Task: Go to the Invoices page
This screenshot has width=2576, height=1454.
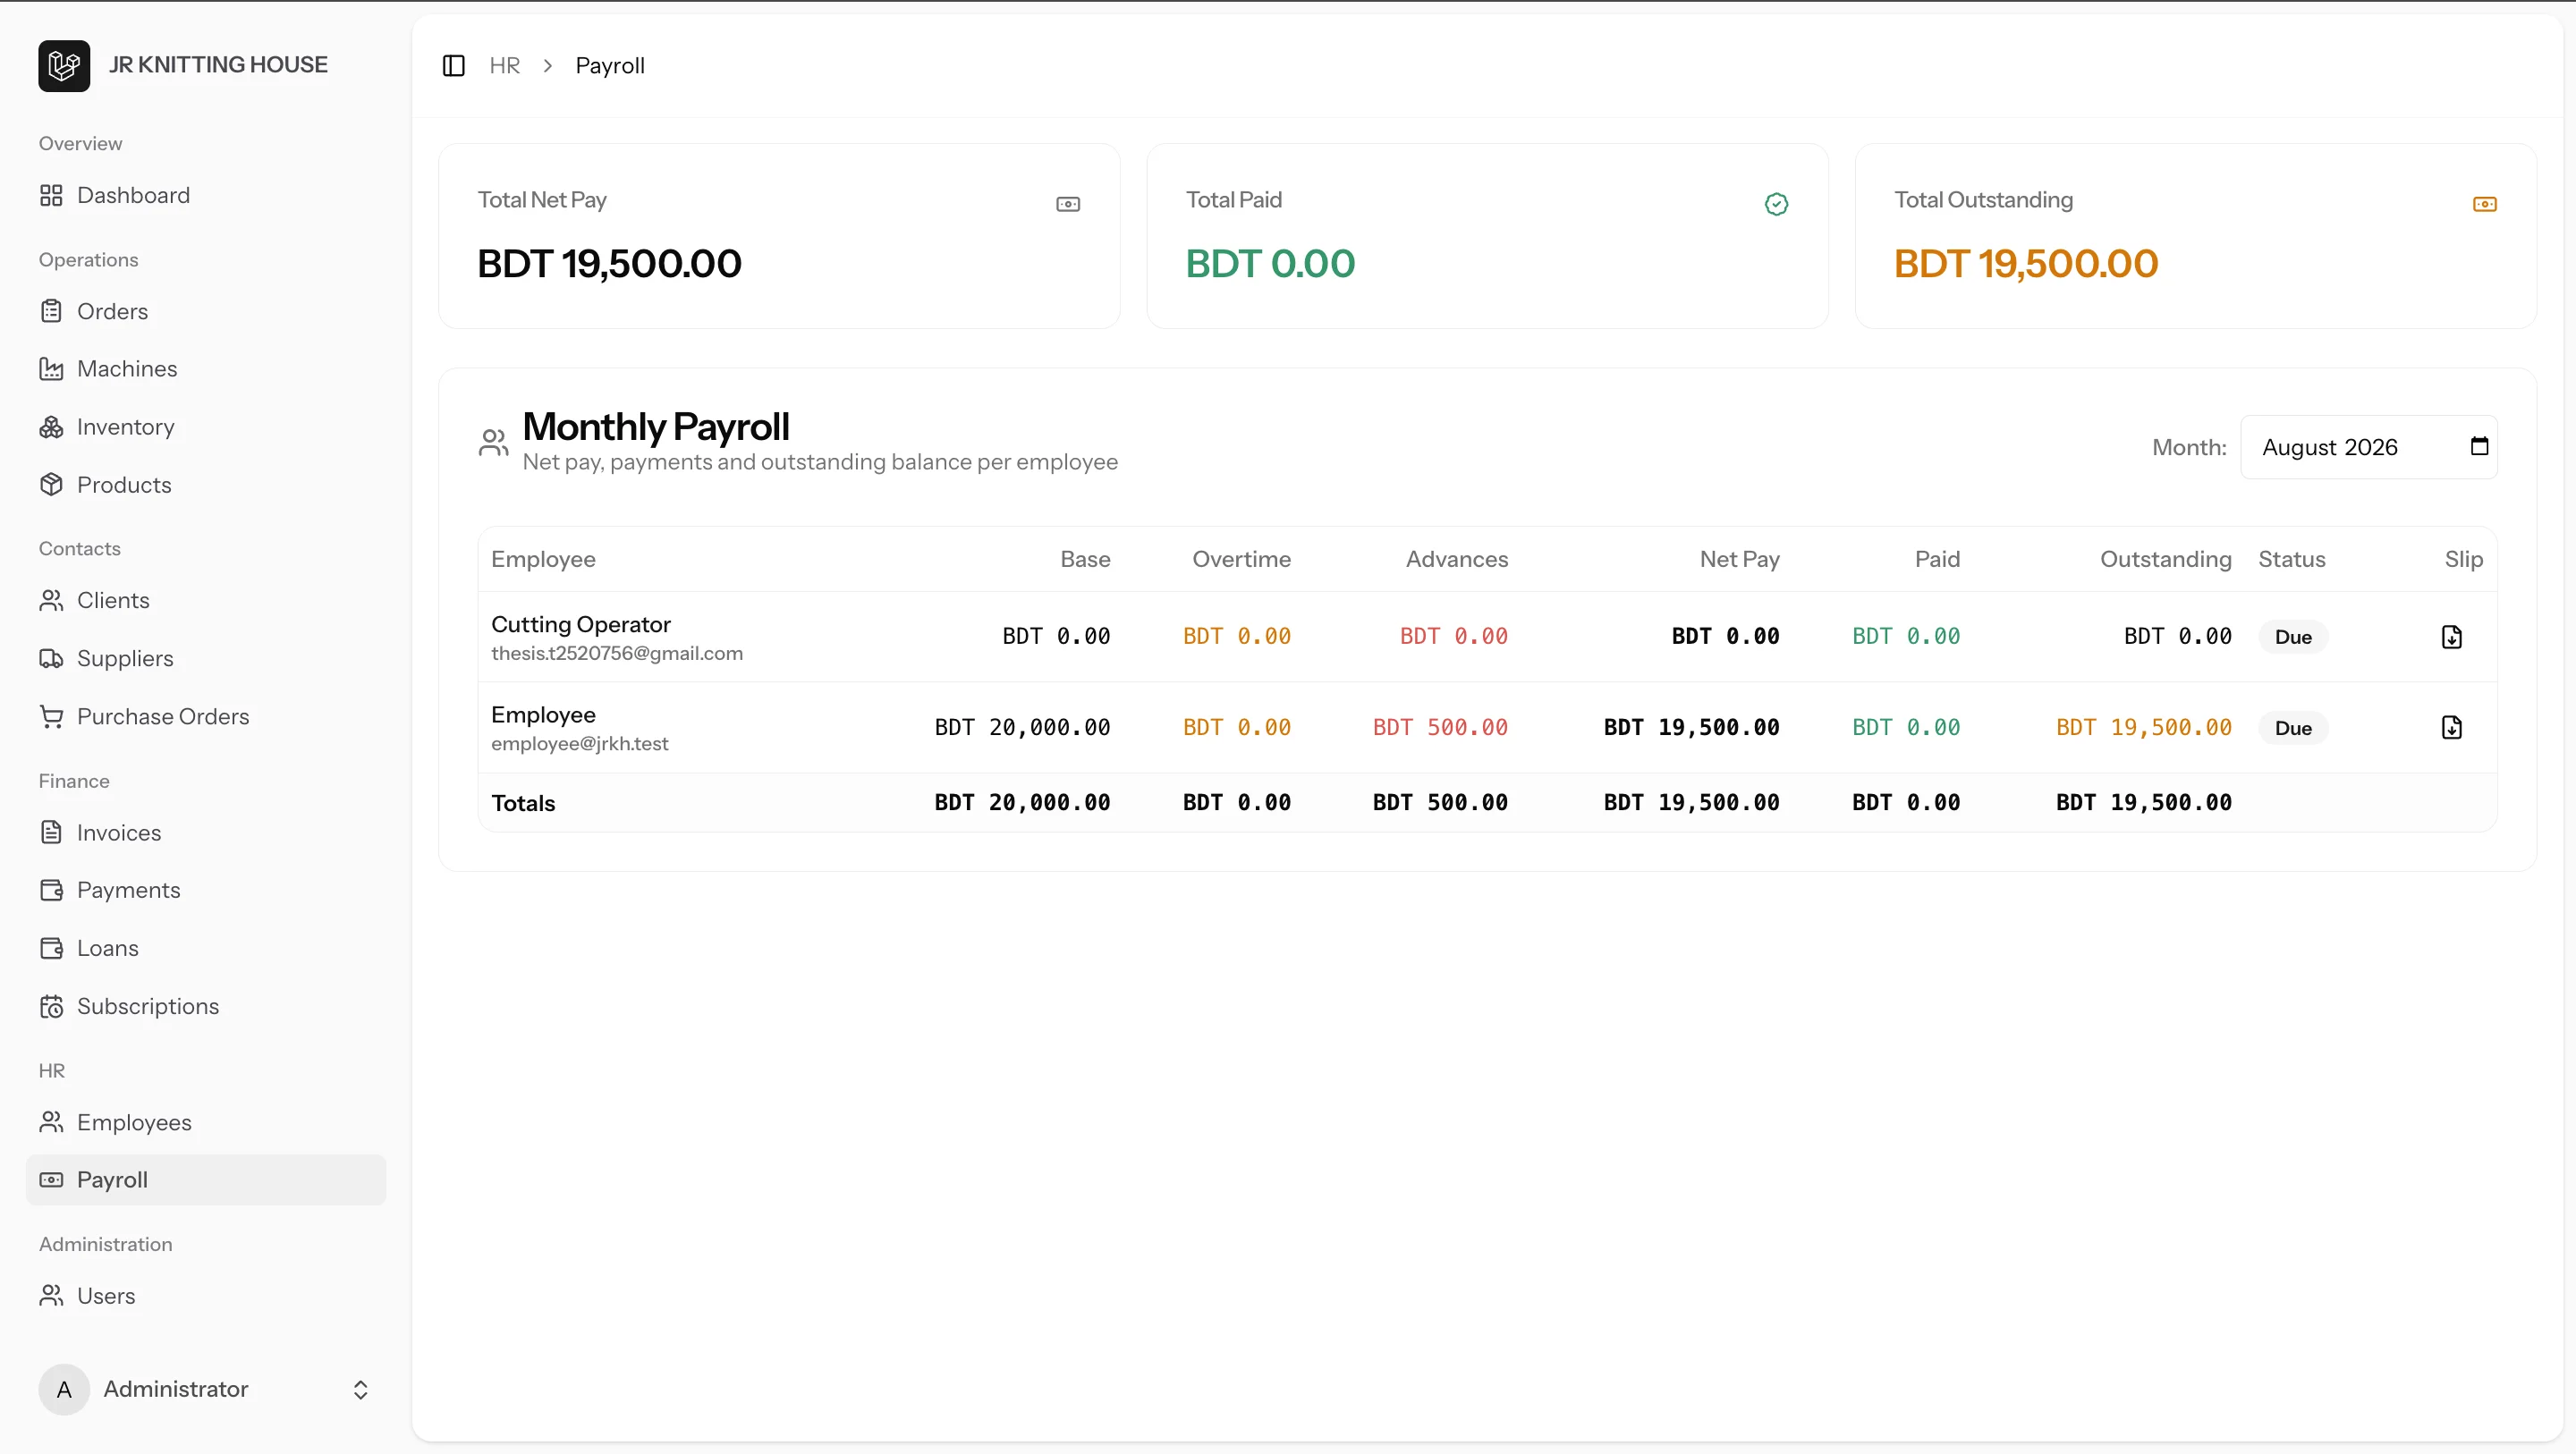Action: pos(206,832)
